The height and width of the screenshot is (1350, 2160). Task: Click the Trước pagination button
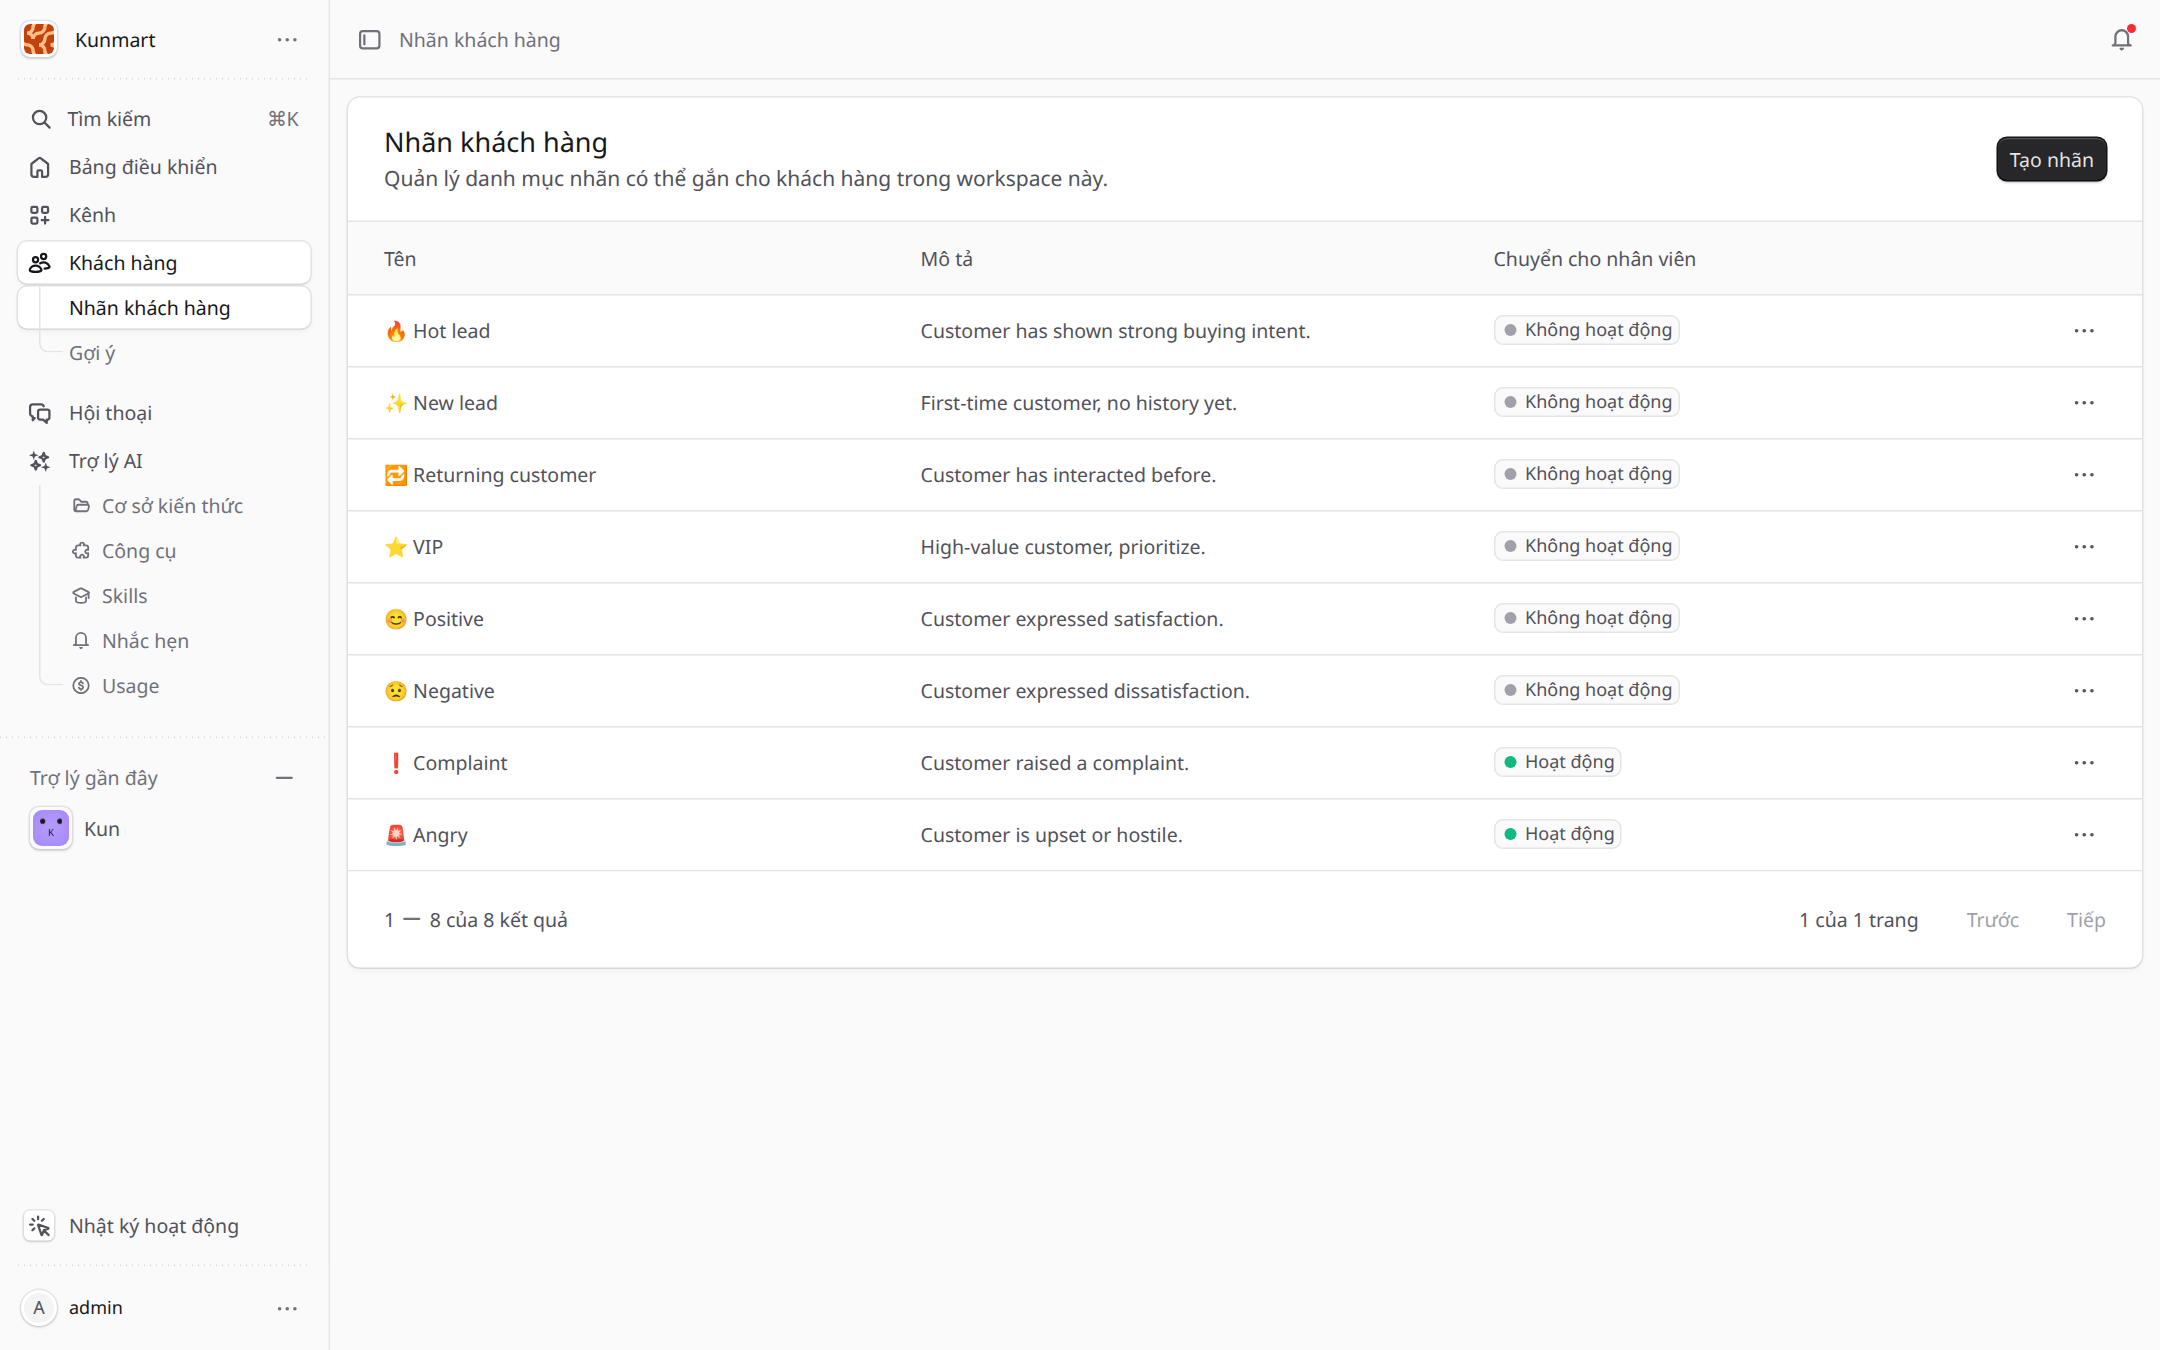pyautogui.click(x=1992, y=920)
